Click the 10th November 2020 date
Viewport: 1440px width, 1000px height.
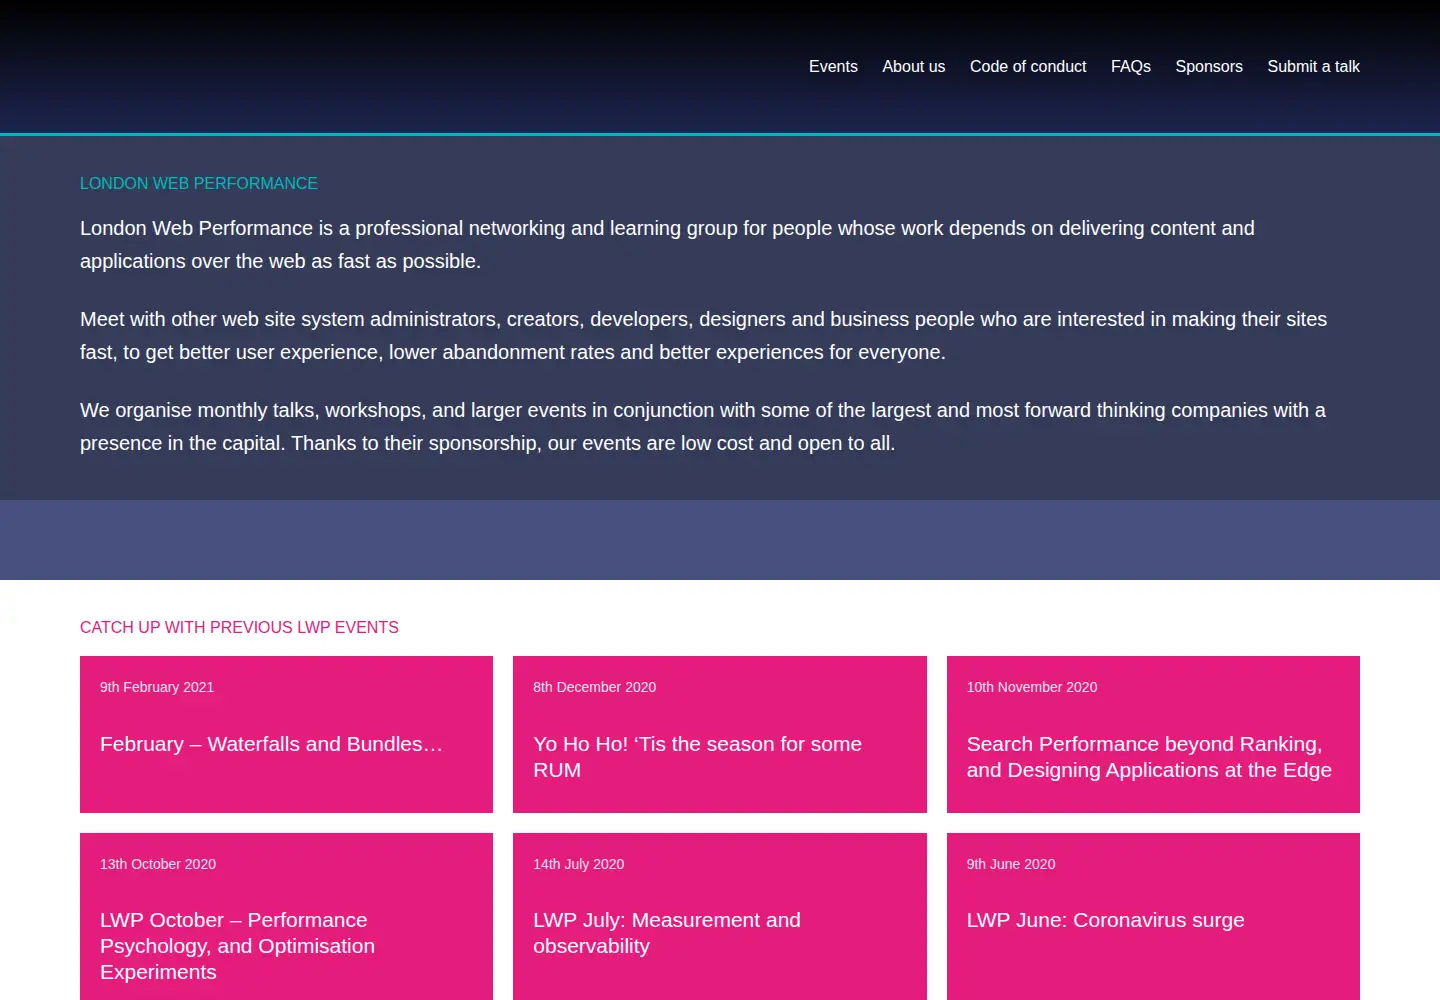1032,687
